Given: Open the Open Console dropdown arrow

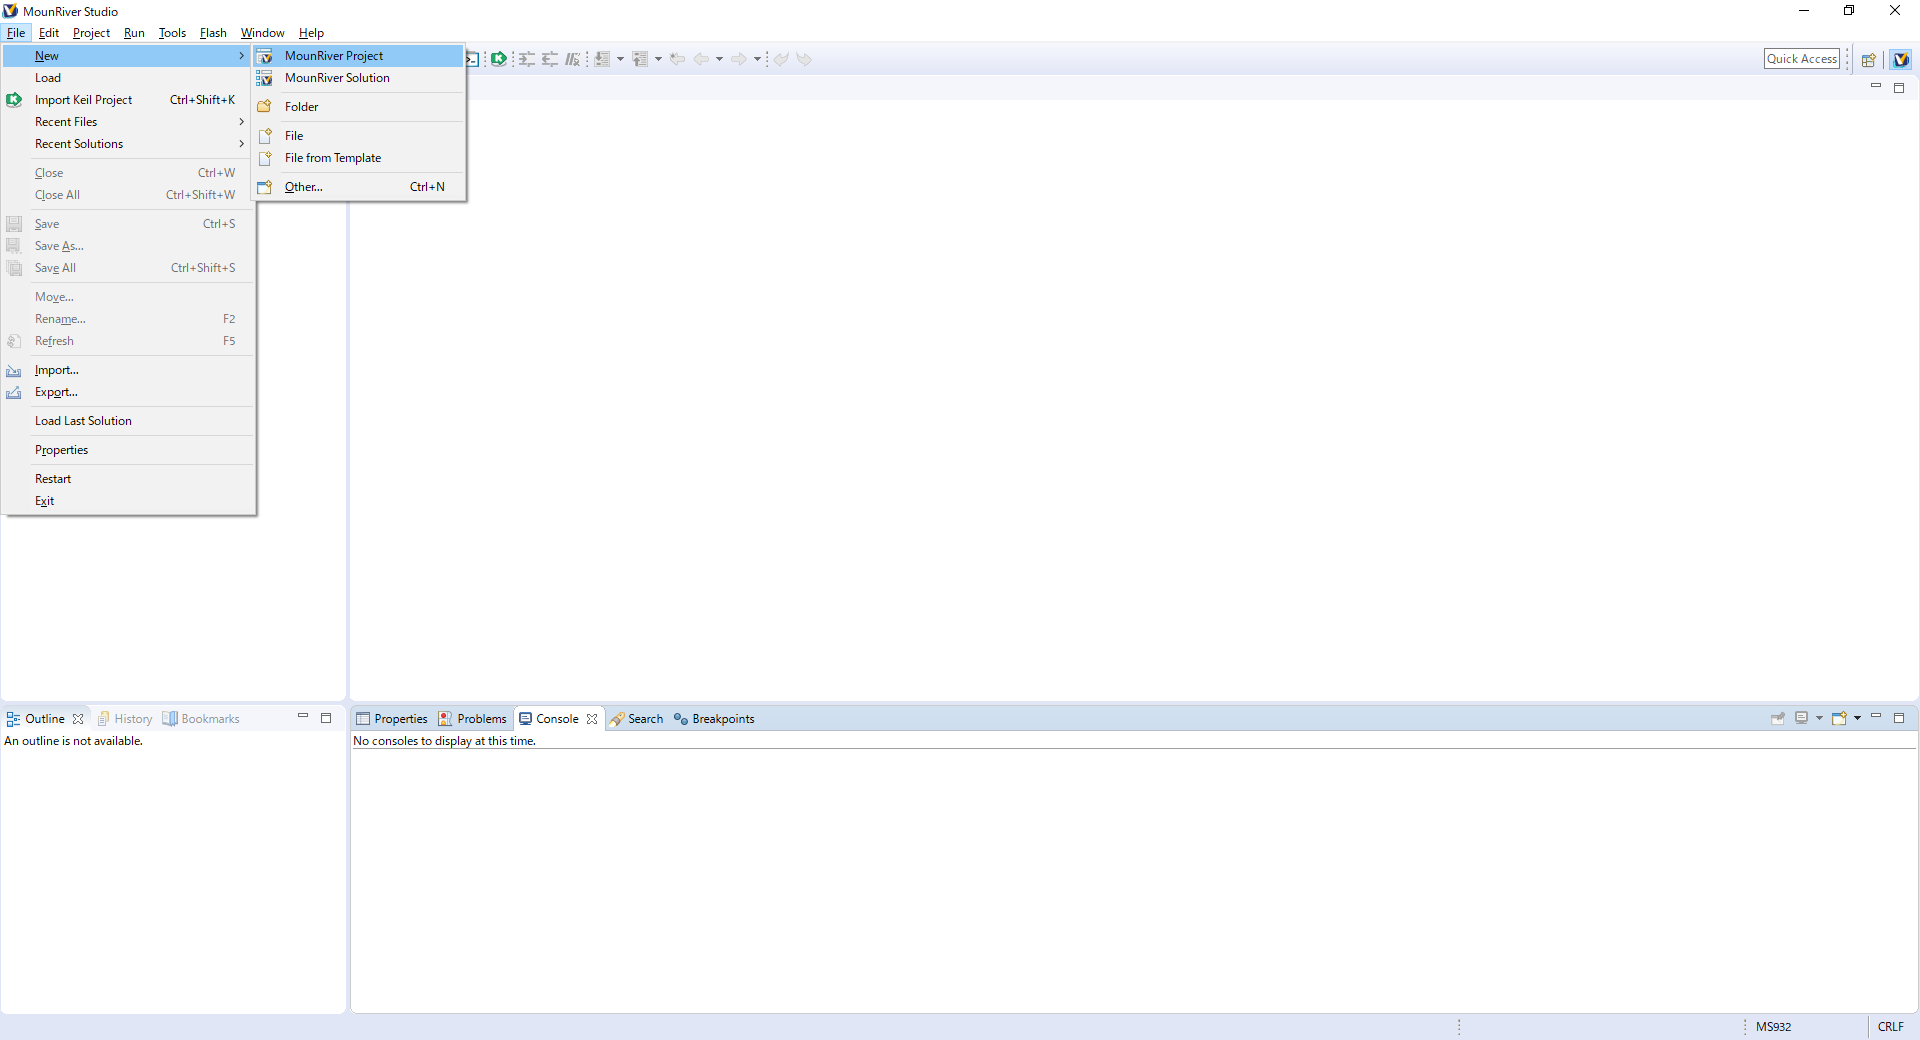Looking at the screenshot, I should click(1857, 719).
